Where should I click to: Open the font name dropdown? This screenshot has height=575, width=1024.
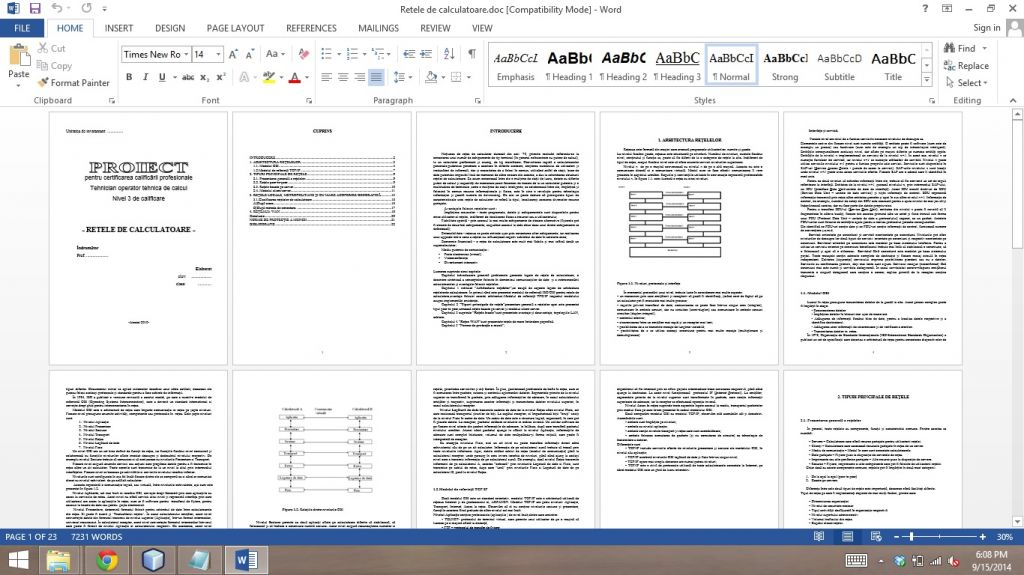(184, 54)
